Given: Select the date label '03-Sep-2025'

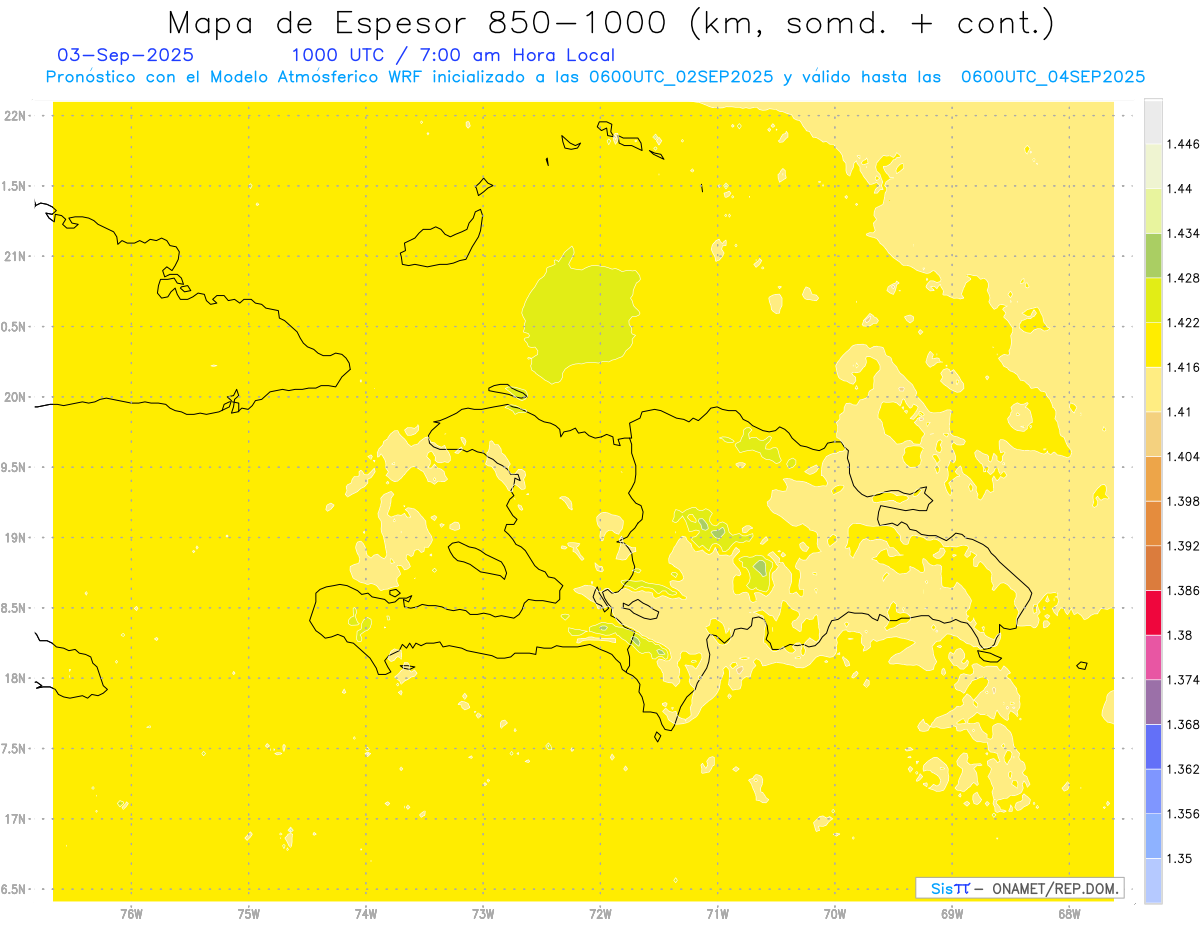Looking at the screenshot, I should coord(126,55).
